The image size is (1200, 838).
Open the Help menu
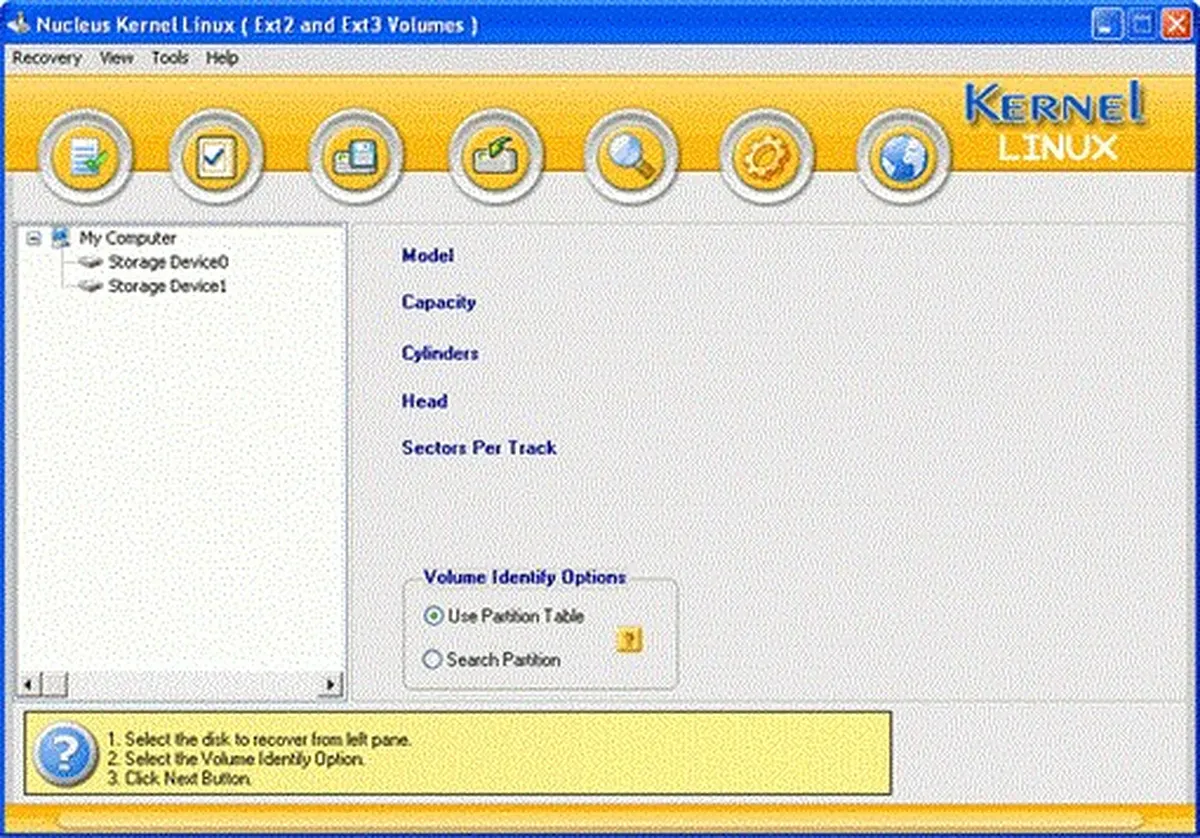[222, 58]
